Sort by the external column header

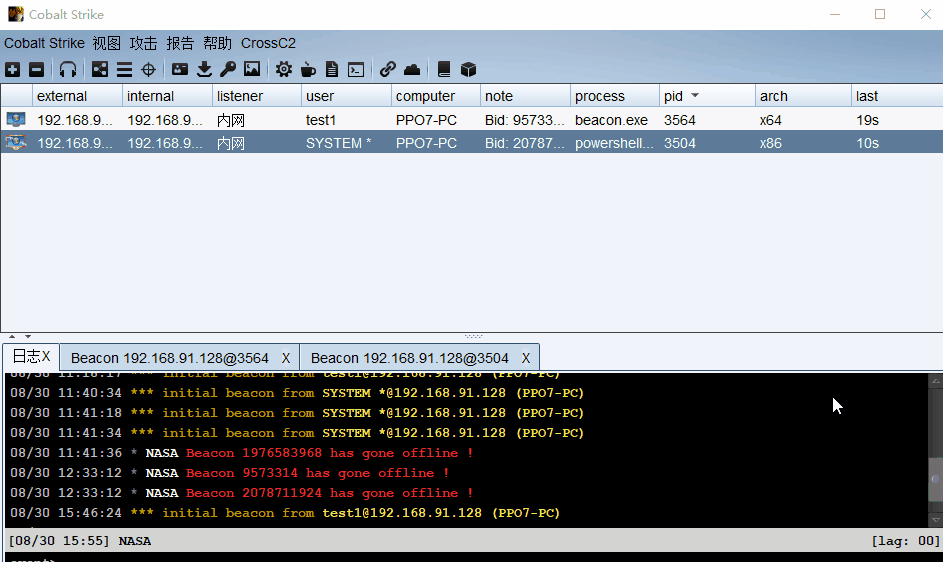point(78,96)
